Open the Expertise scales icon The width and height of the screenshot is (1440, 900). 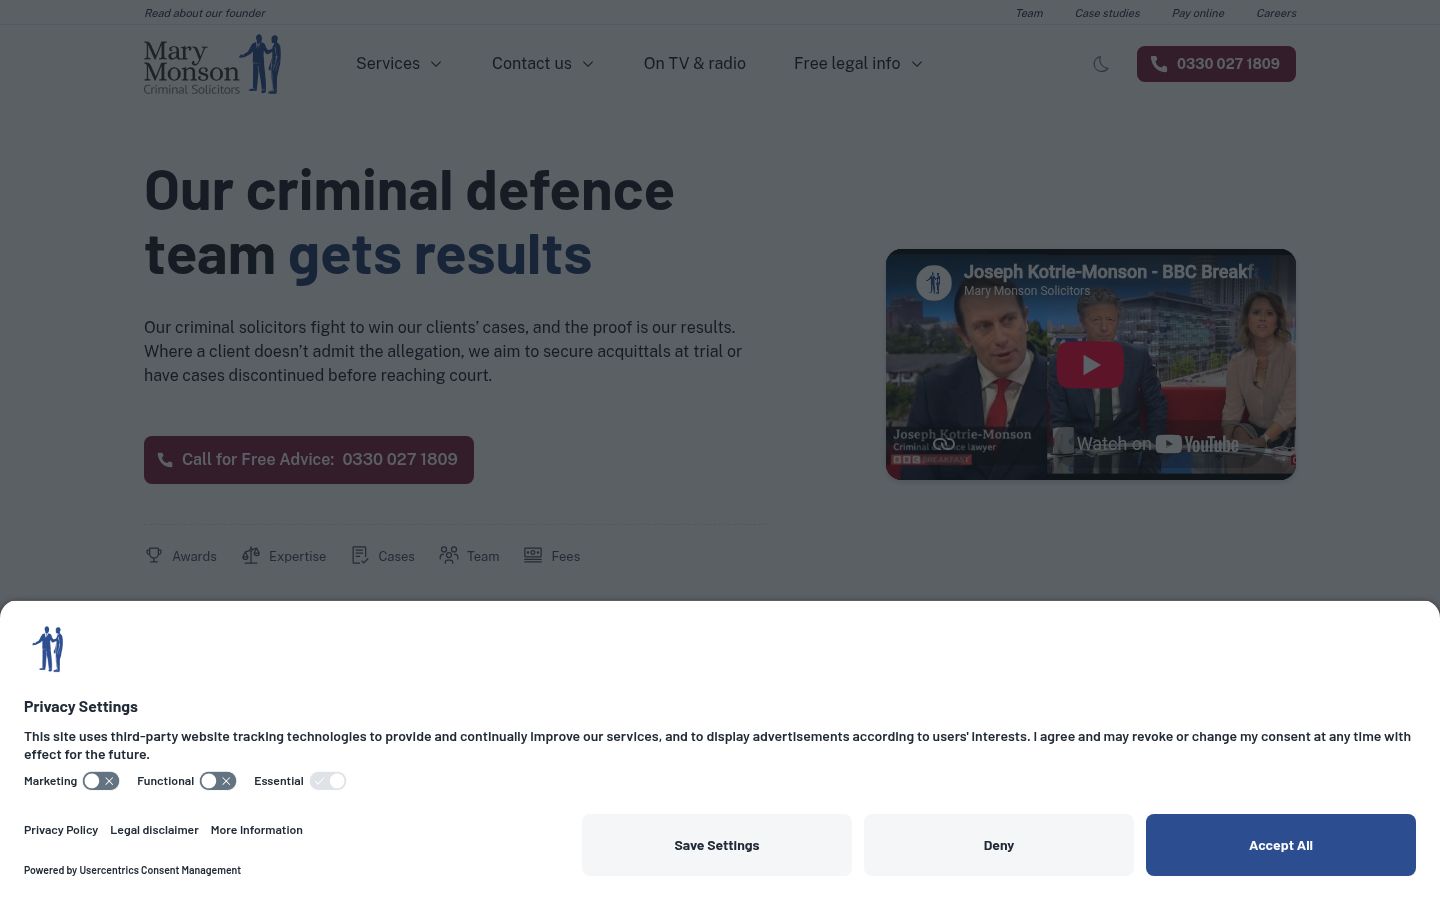coord(251,555)
